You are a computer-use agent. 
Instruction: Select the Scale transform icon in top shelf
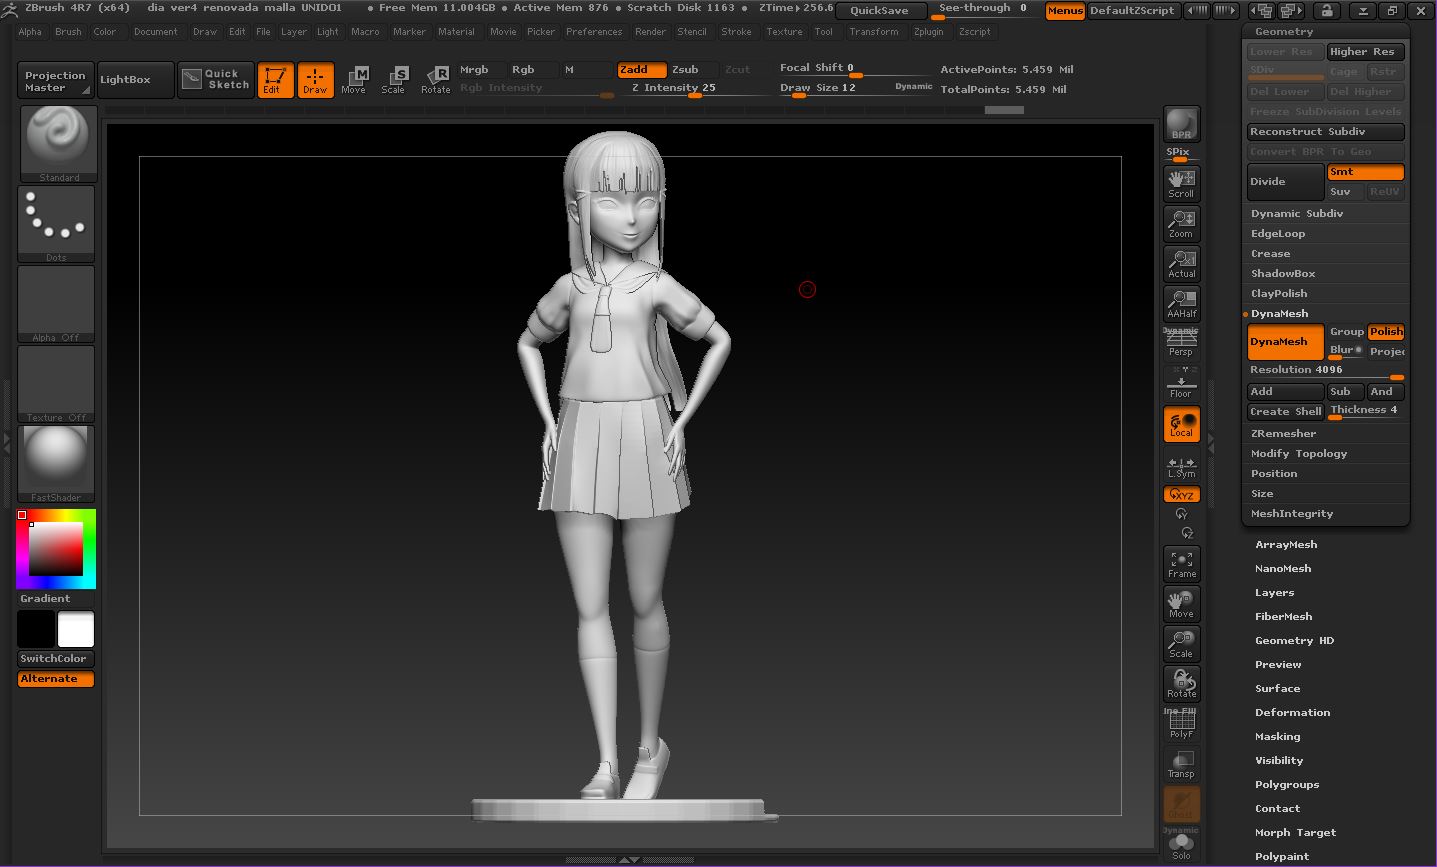coord(395,80)
